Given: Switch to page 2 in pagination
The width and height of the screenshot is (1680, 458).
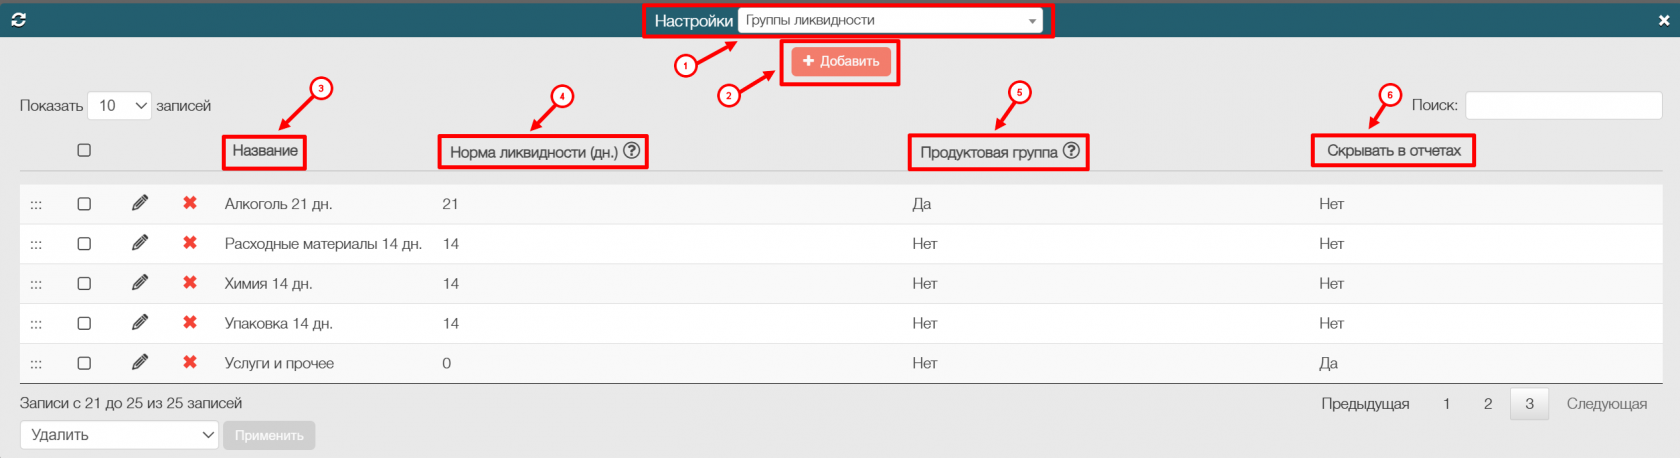Looking at the screenshot, I should [1488, 404].
